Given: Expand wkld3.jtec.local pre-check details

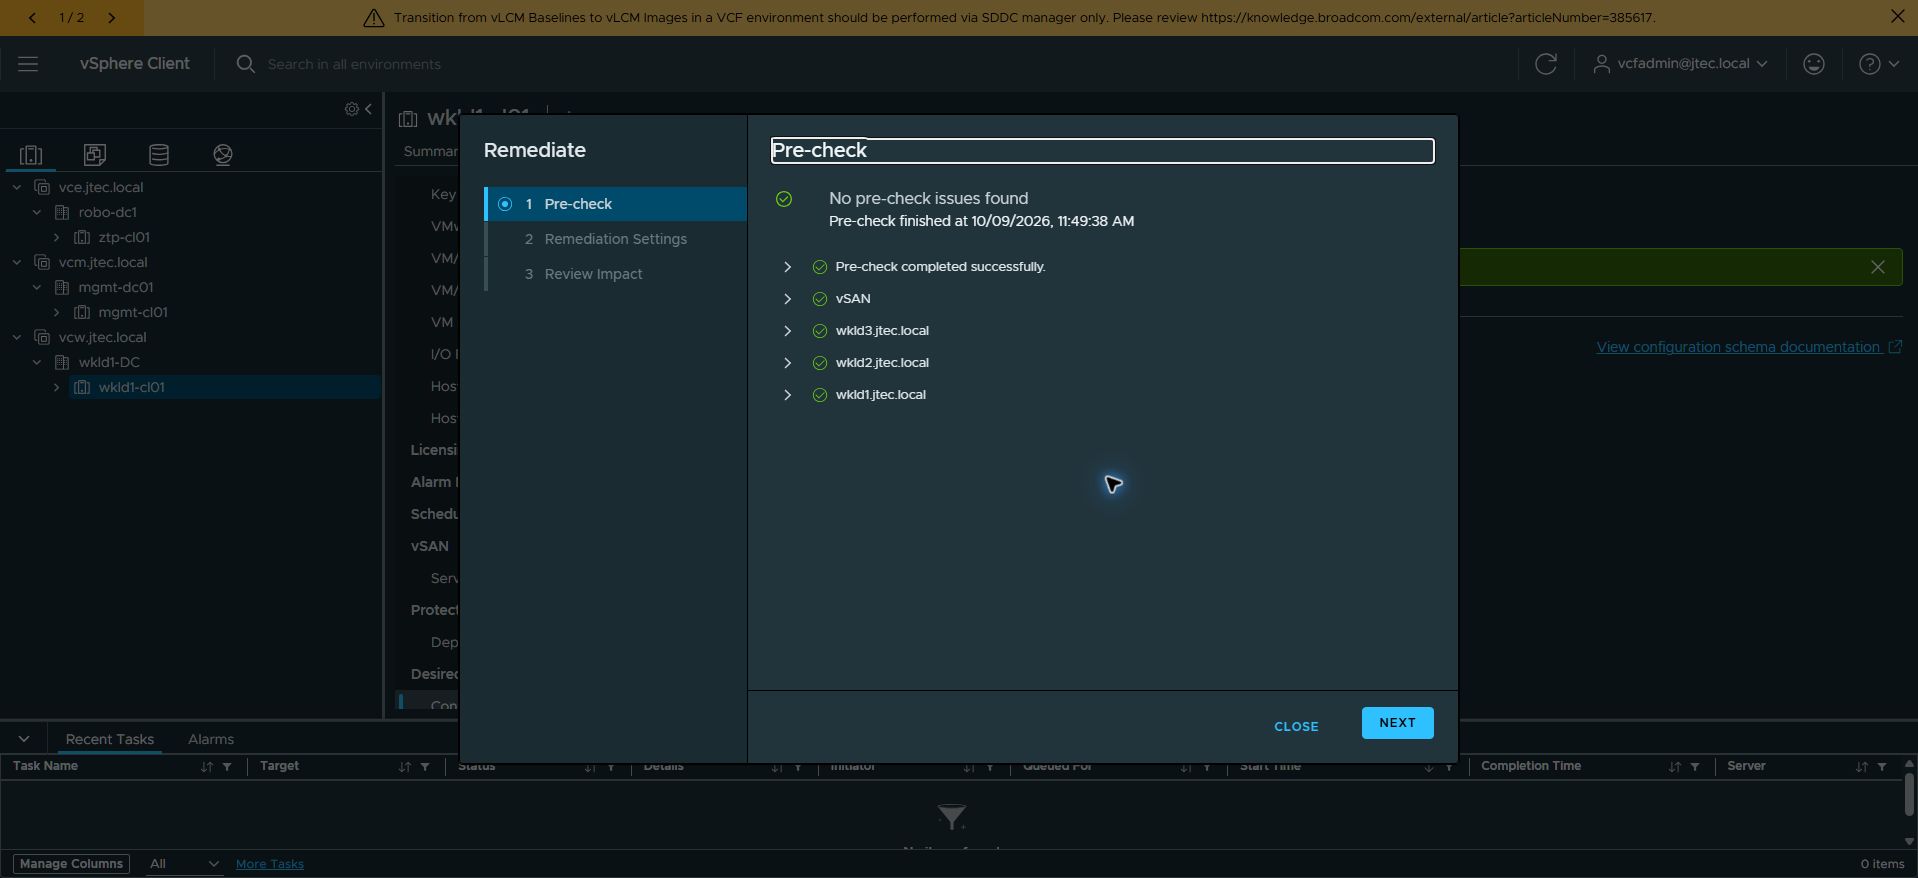Looking at the screenshot, I should pyautogui.click(x=788, y=331).
